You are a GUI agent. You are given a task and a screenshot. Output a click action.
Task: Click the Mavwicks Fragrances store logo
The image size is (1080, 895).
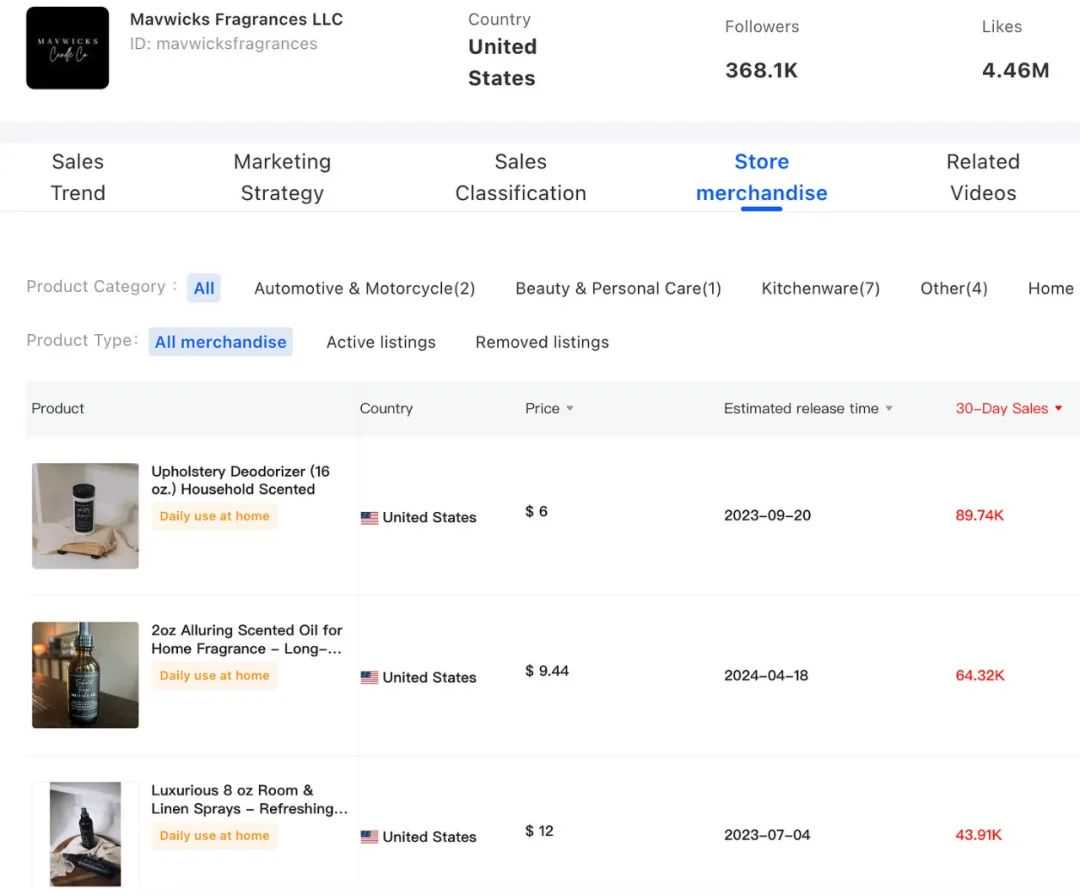click(68, 48)
